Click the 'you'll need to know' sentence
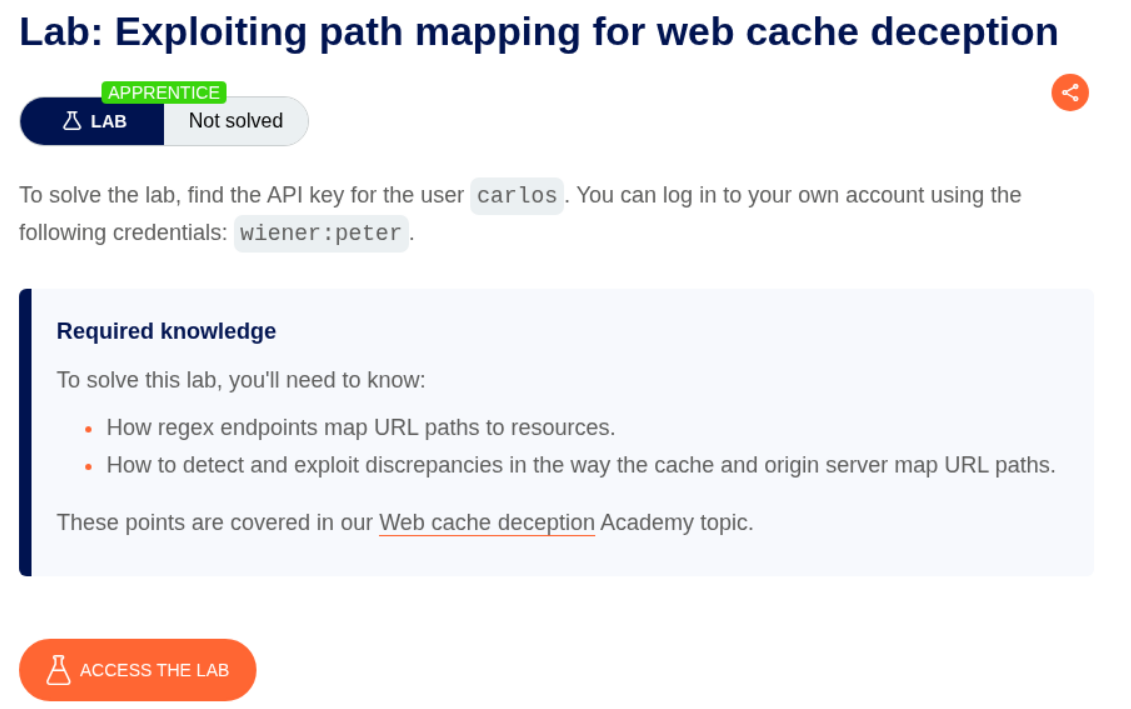 [x=241, y=380]
